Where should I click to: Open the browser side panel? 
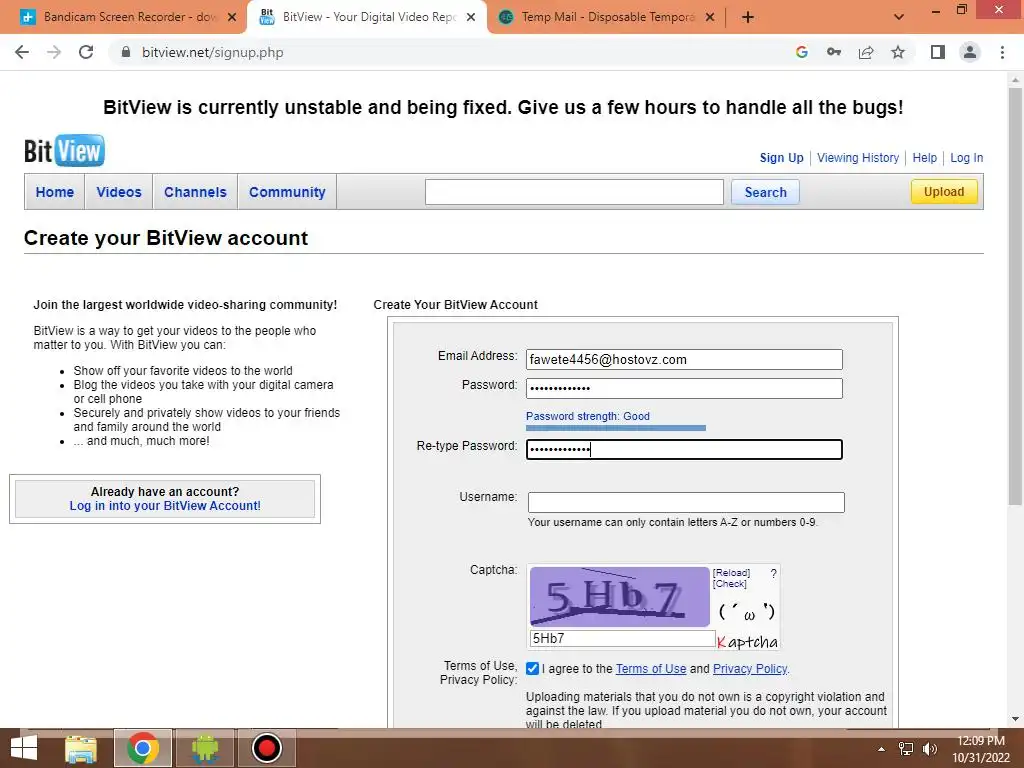coord(938,52)
